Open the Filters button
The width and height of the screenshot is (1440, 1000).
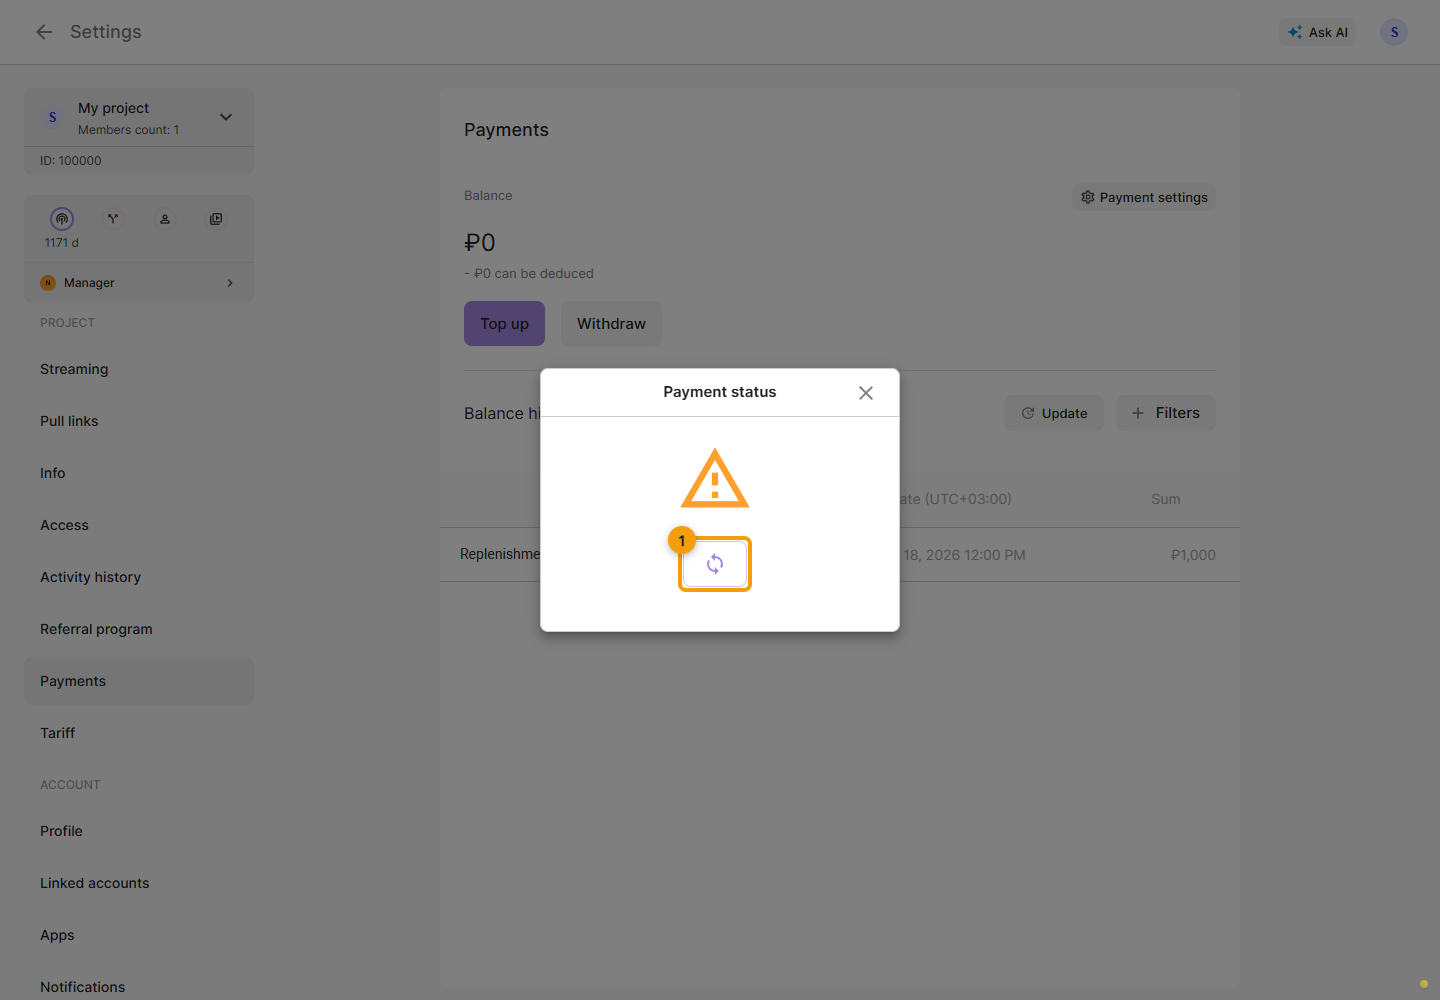click(x=1166, y=413)
